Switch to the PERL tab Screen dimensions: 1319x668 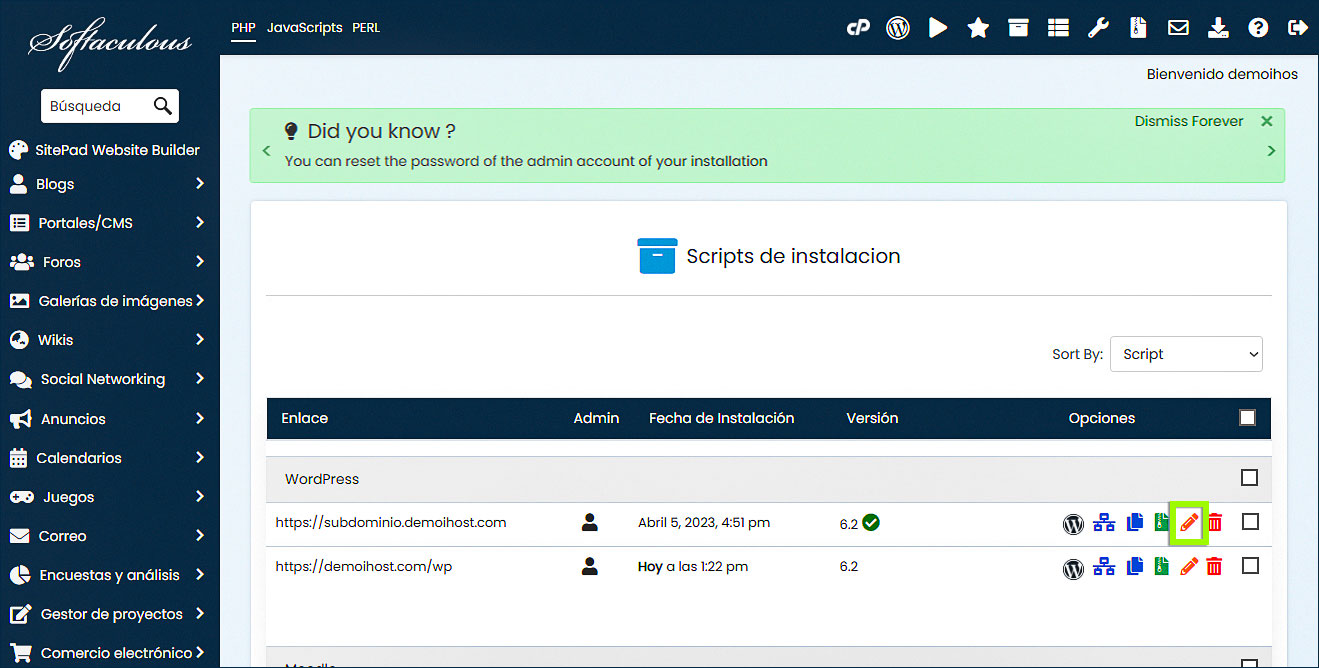pyautogui.click(x=366, y=28)
